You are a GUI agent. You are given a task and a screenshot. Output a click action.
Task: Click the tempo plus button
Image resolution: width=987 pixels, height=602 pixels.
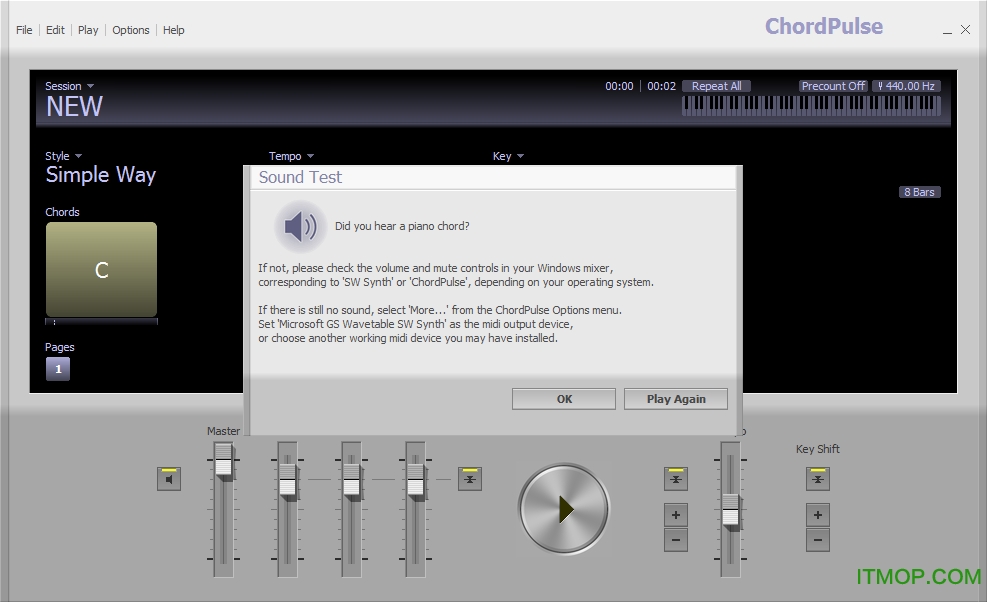[676, 515]
